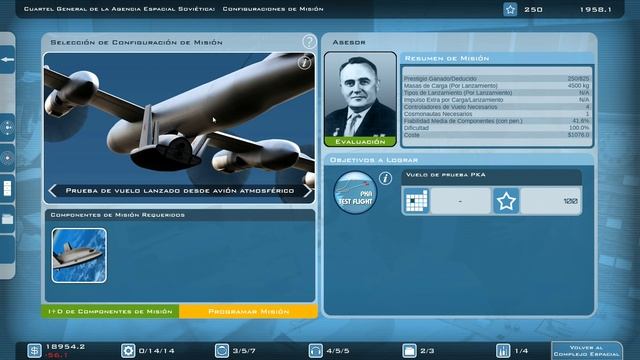Click the Coste row in mission summary
Image resolution: width=640 pixels, height=360 pixels.
(x=497, y=135)
